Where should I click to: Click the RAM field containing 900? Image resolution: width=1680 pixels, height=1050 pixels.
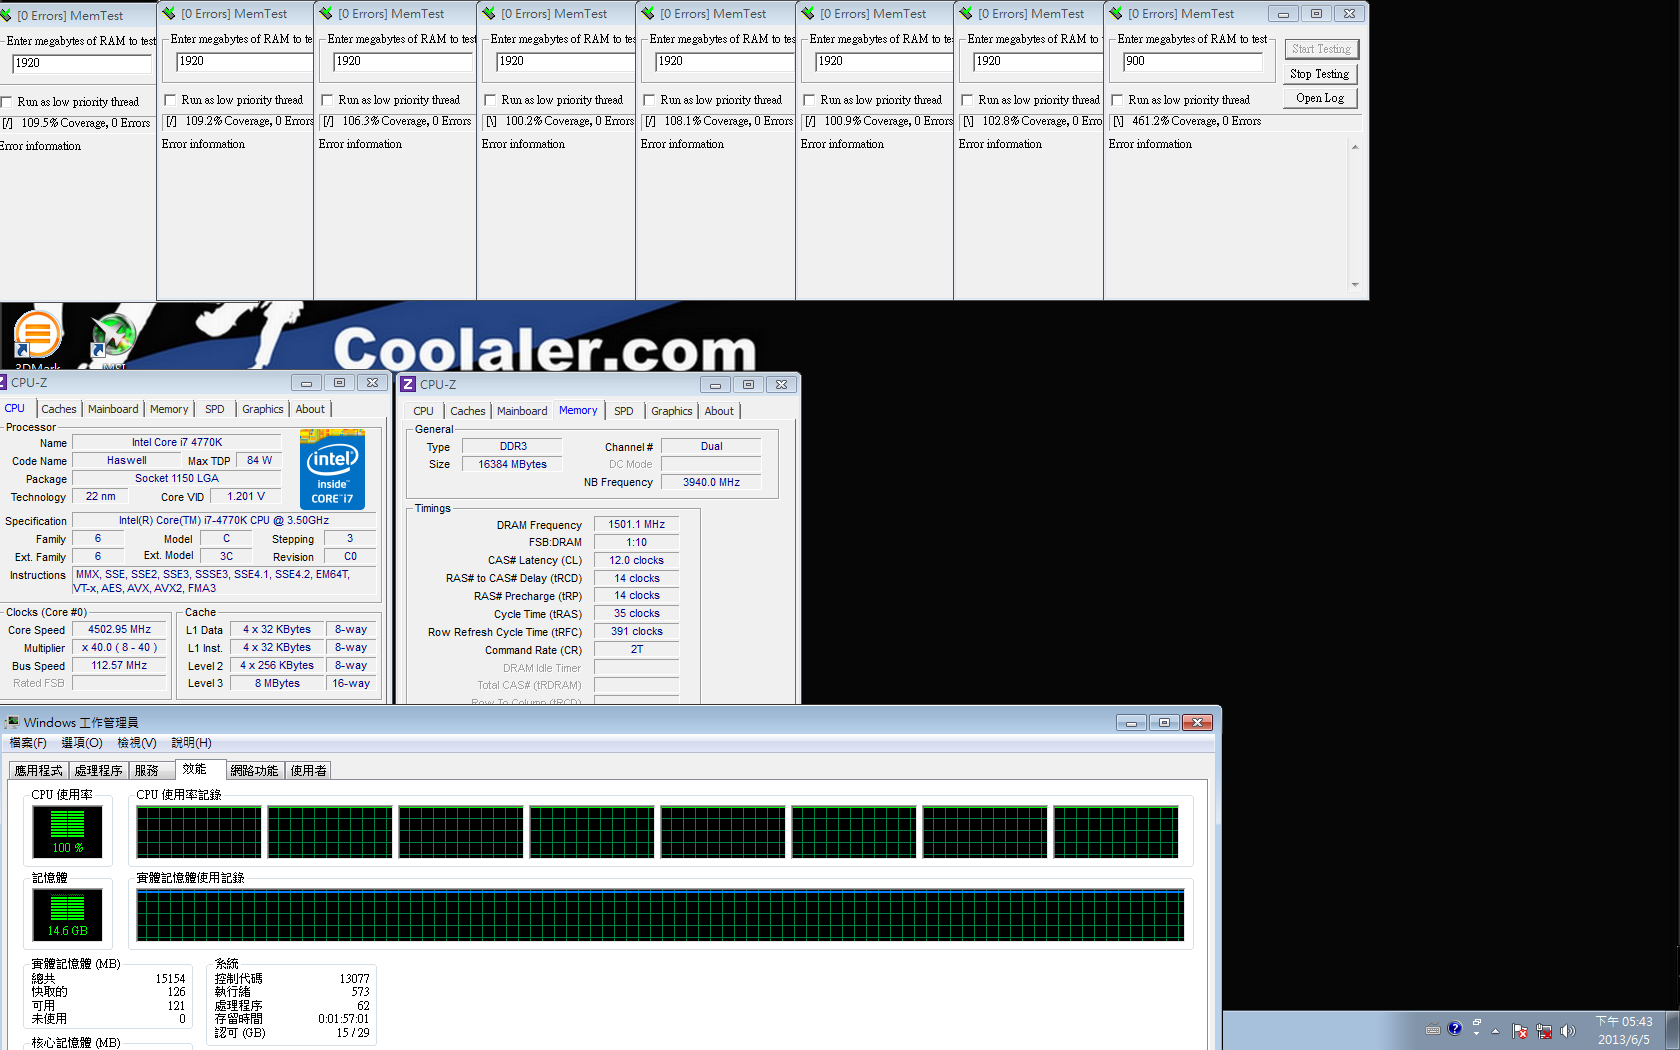tap(1192, 61)
